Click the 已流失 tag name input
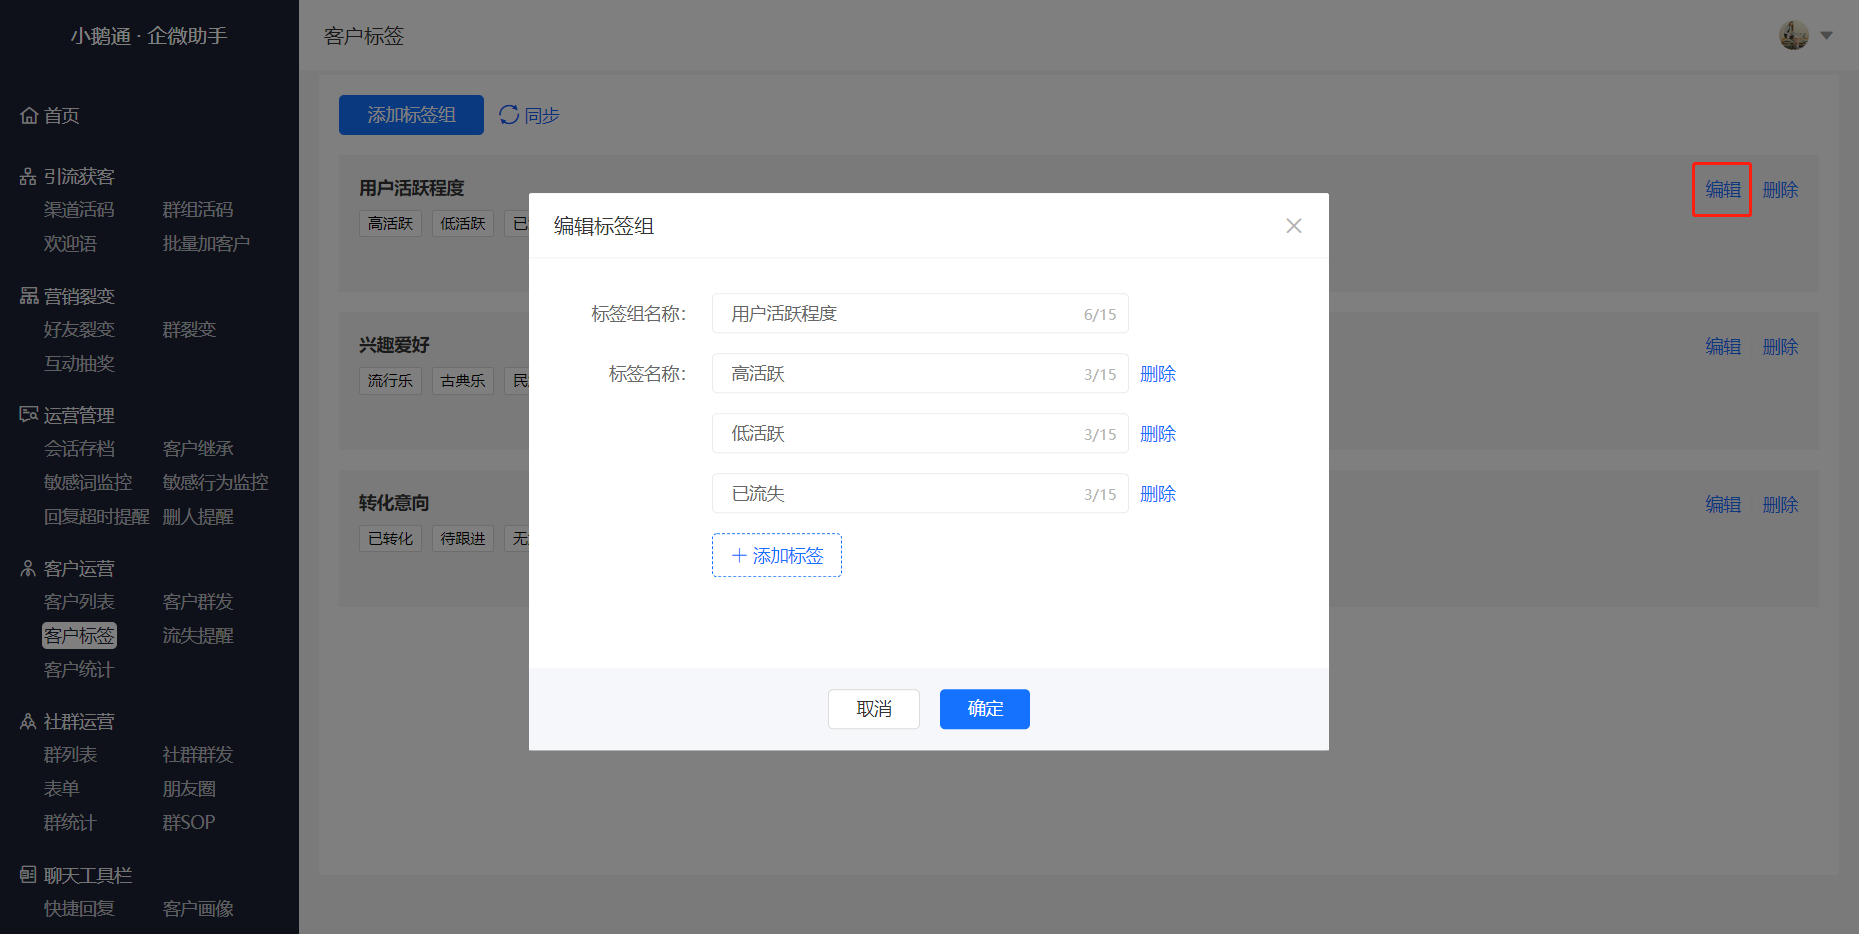 tap(920, 493)
